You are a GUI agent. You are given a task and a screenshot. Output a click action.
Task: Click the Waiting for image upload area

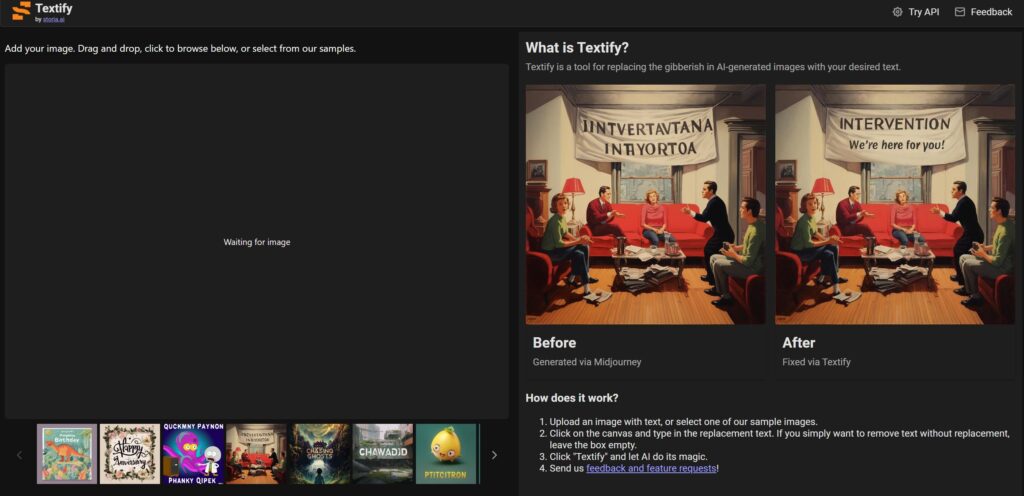click(x=257, y=242)
